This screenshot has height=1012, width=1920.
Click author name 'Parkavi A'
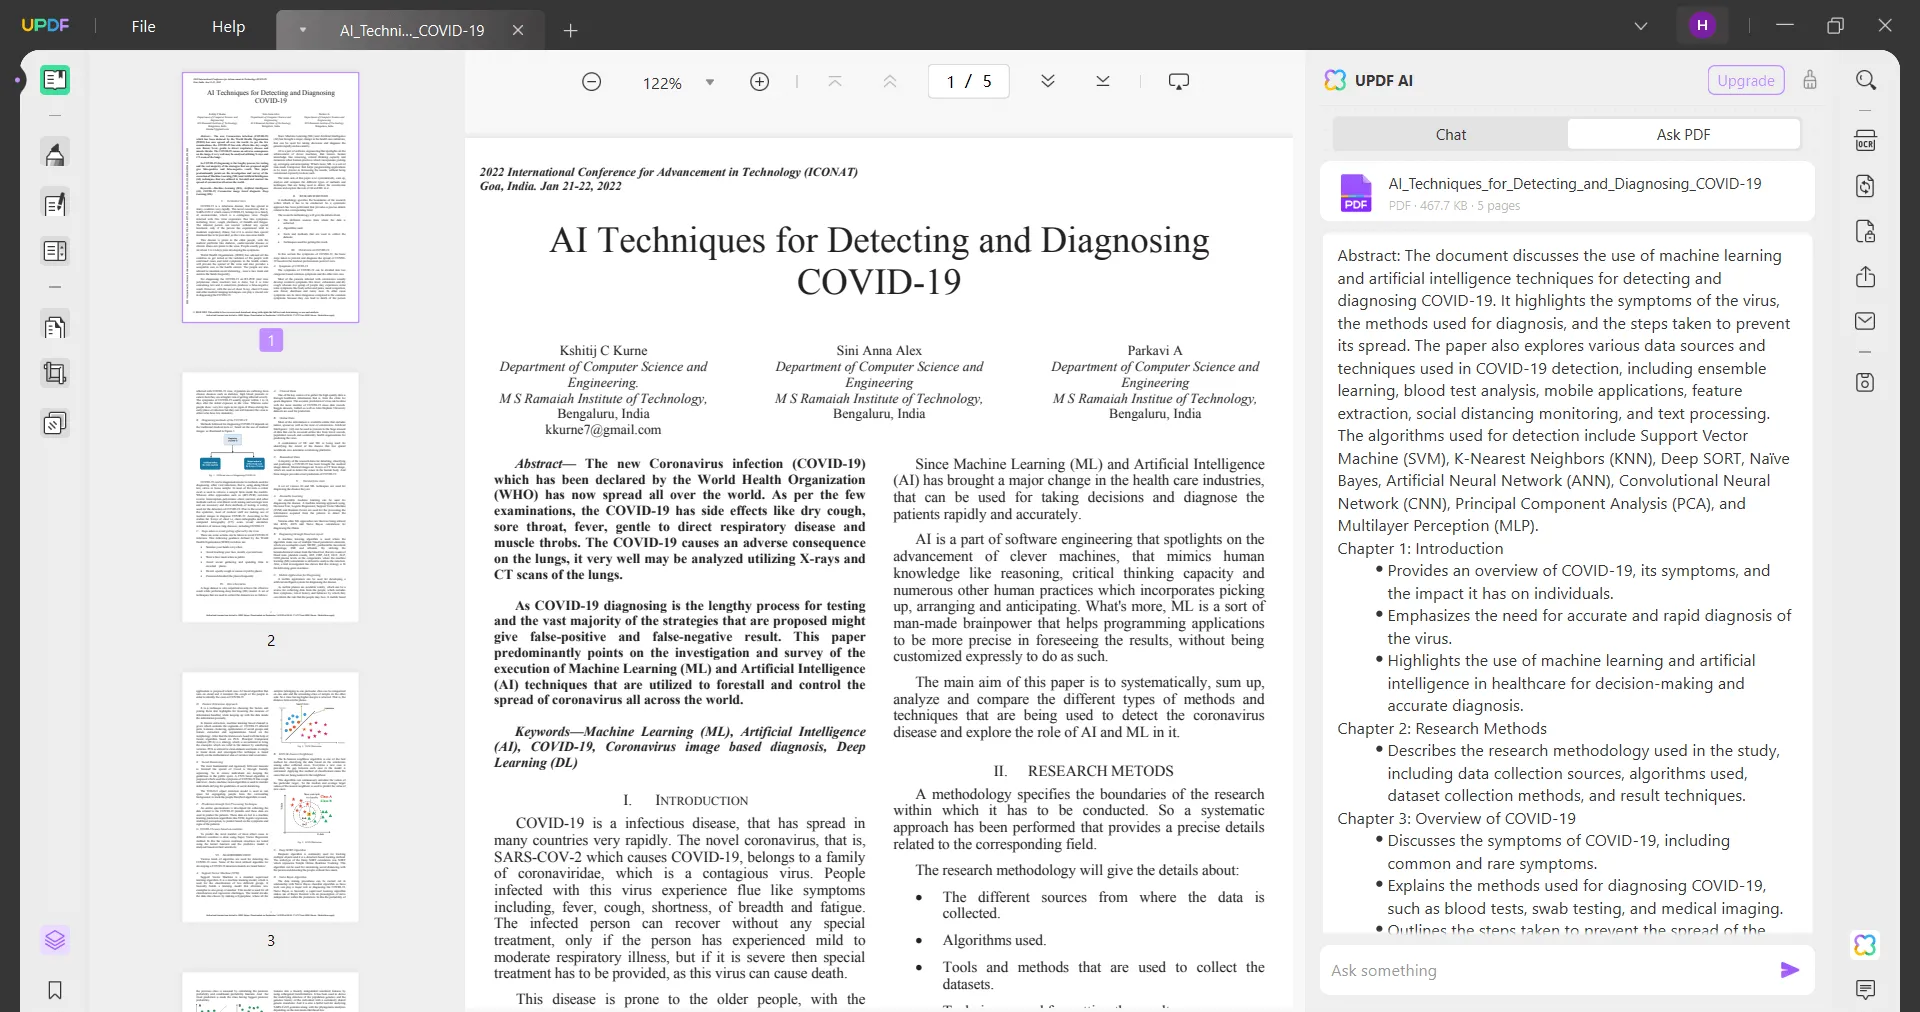pyautogui.click(x=1155, y=351)
